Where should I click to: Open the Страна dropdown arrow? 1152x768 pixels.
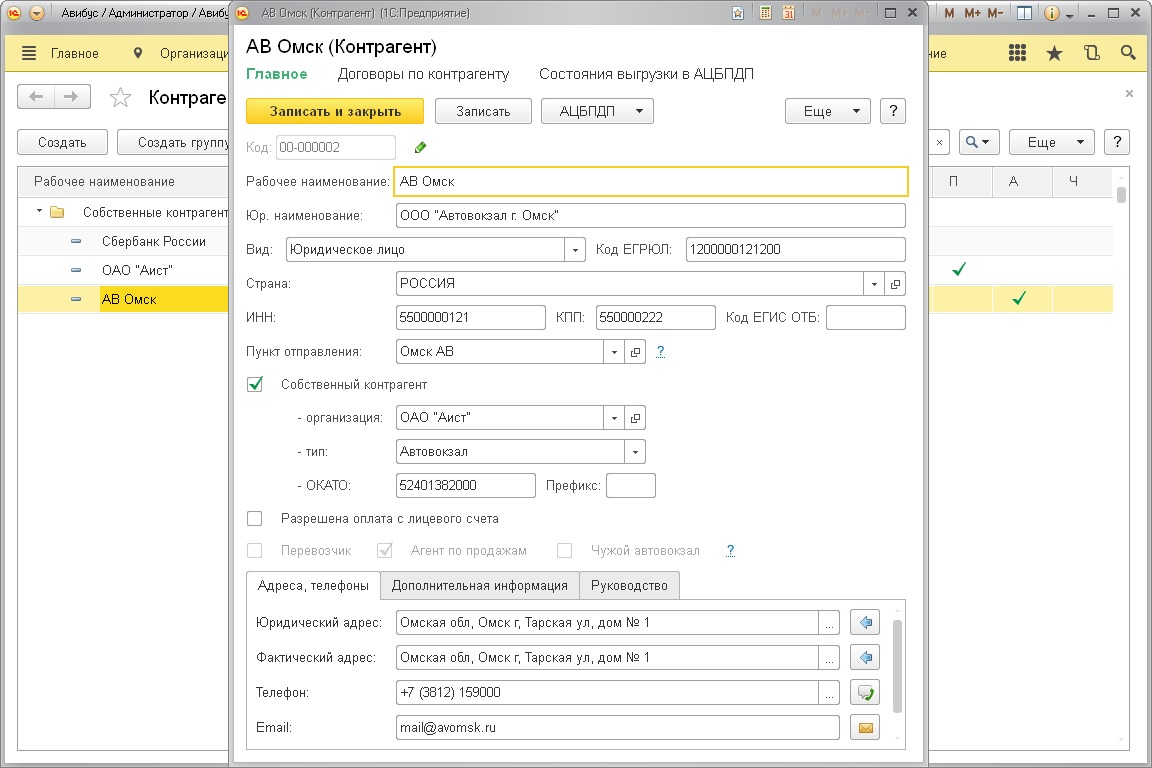[x=875, y=284]
